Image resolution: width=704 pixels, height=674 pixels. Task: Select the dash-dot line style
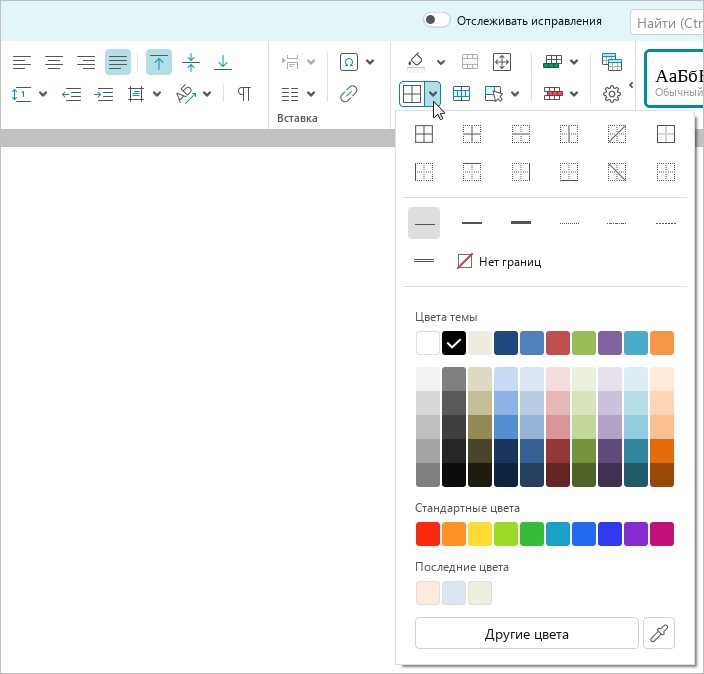click(617, 223)
